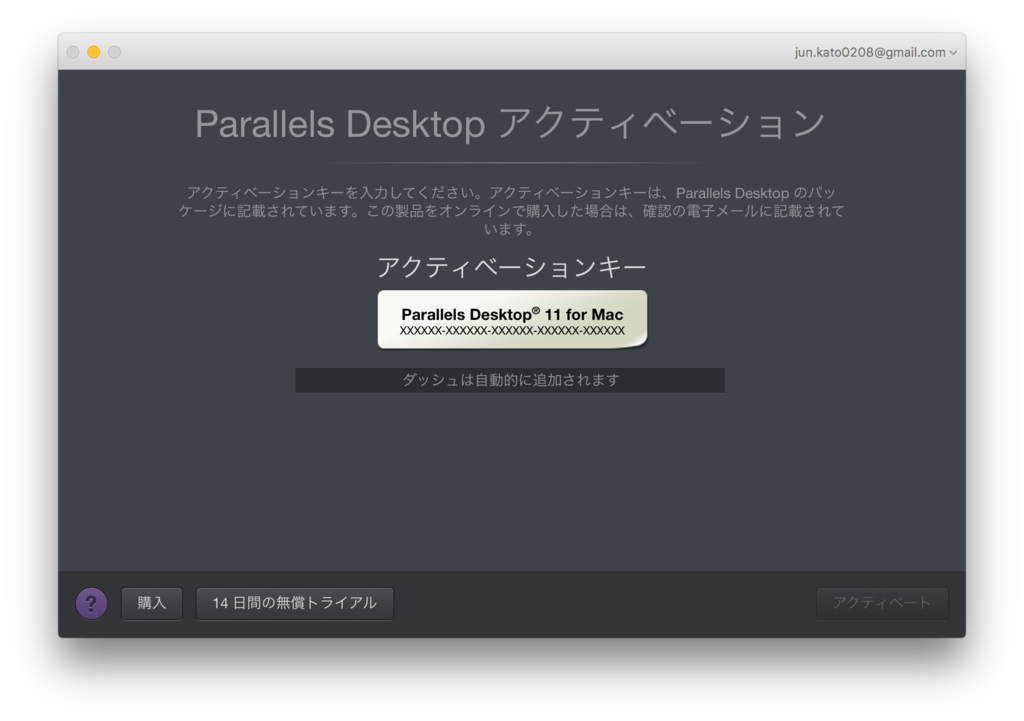
Task: Open account options next to the email address
Action: point(953,51)
